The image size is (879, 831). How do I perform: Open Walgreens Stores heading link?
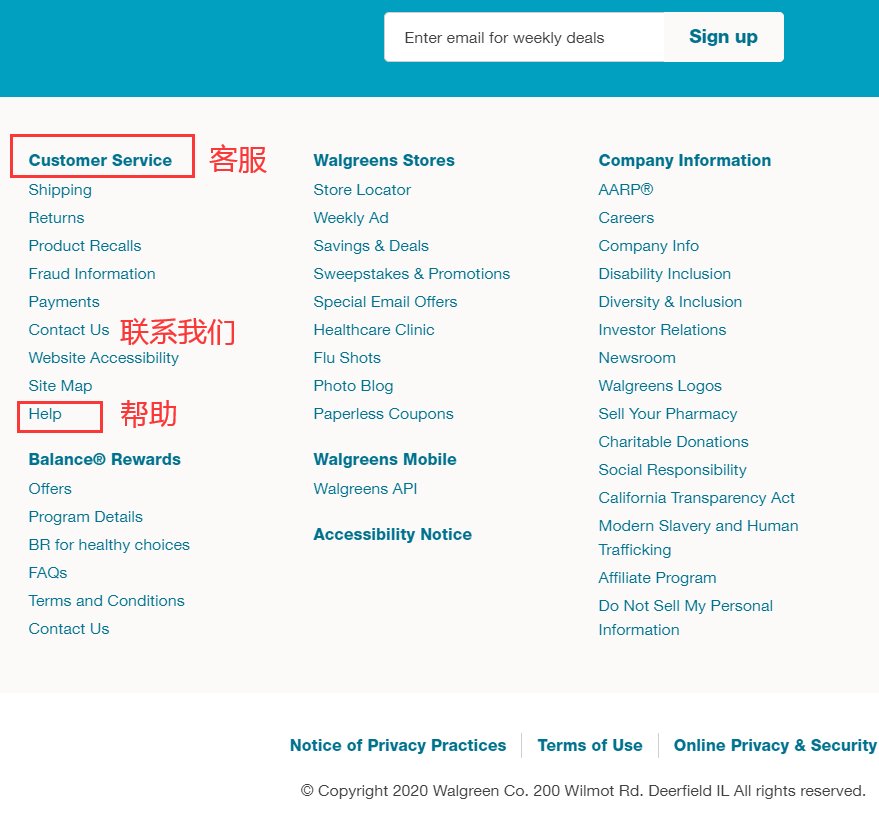point(384,160)
